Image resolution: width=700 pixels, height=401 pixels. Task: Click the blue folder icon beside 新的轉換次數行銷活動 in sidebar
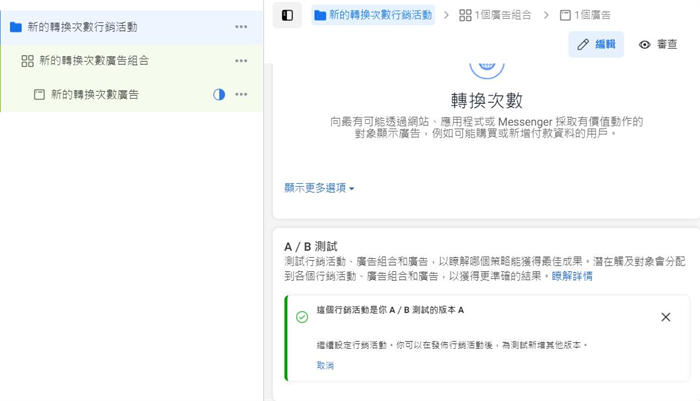(x=15, y=27)
